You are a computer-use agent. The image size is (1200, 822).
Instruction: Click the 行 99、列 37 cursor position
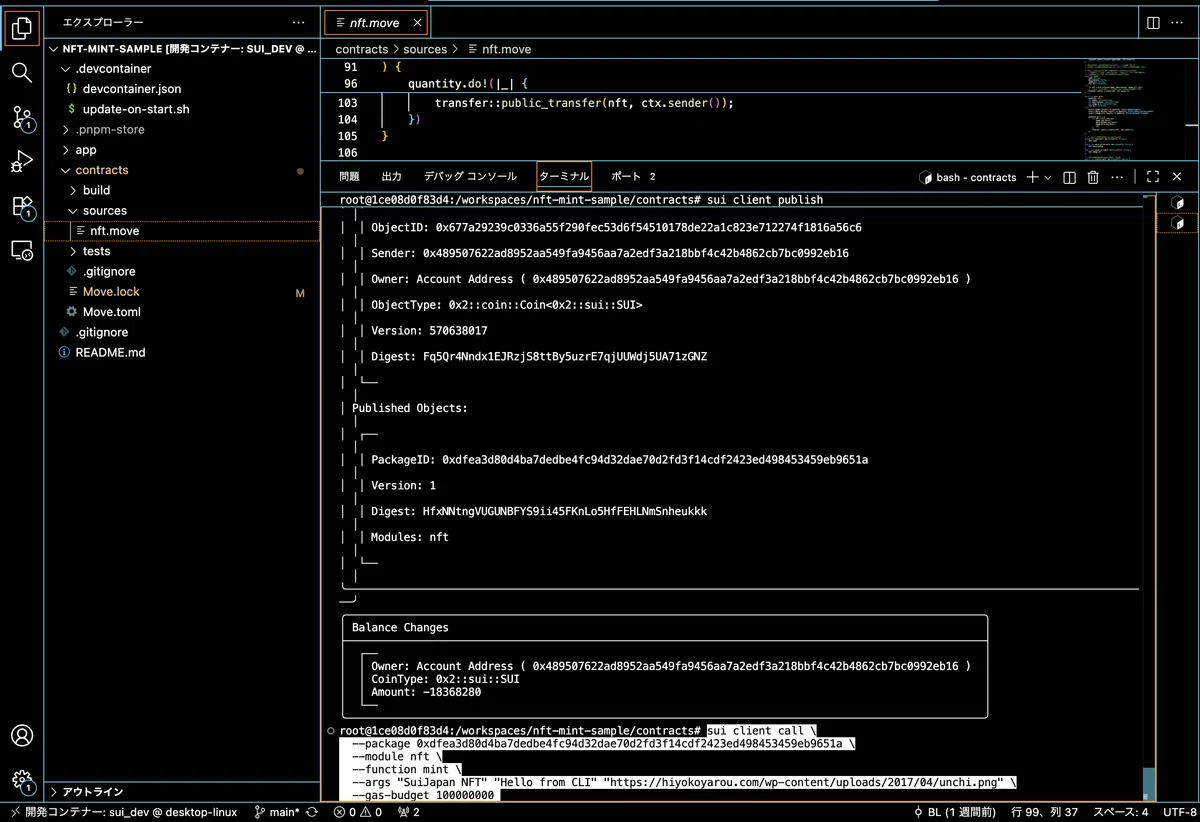pos(1045,812)
